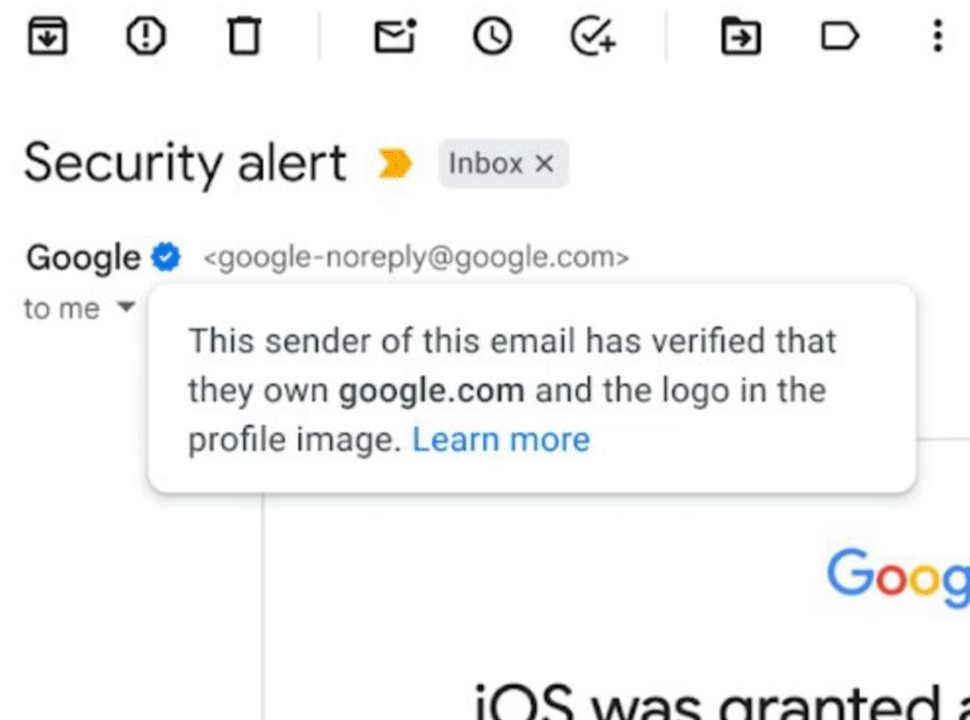Click the Google sender name

(x=84, y=257)
